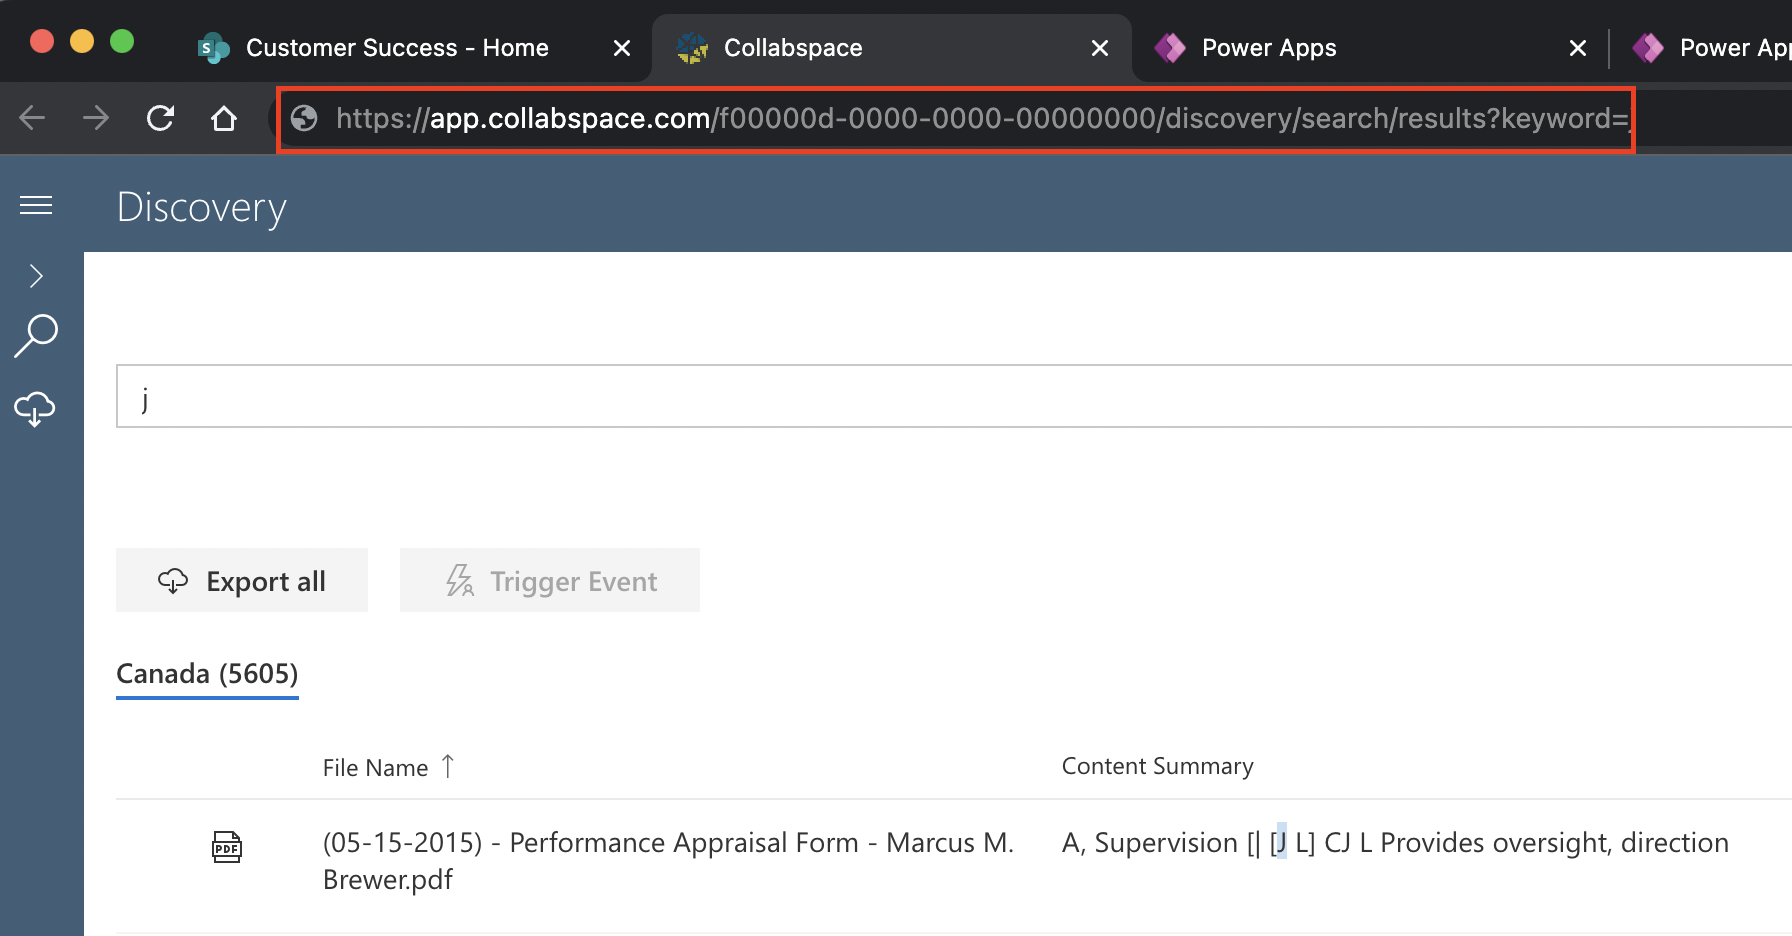Select the Canada (5605) results tab
Viewport: 1792px width, 936px height.
[x=206, y=673]
